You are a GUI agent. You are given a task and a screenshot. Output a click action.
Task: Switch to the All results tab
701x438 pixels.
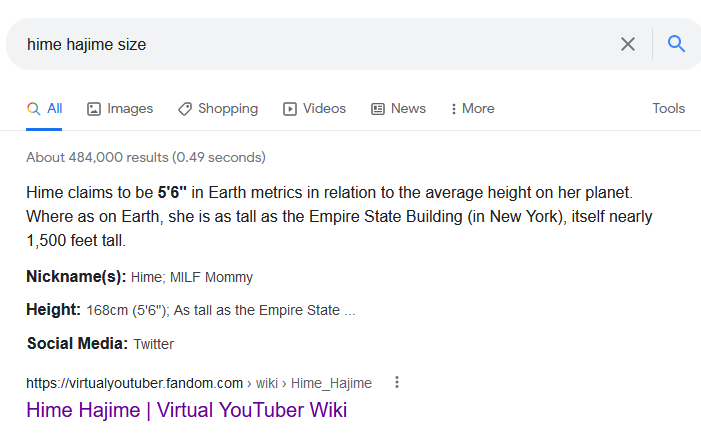44,109
